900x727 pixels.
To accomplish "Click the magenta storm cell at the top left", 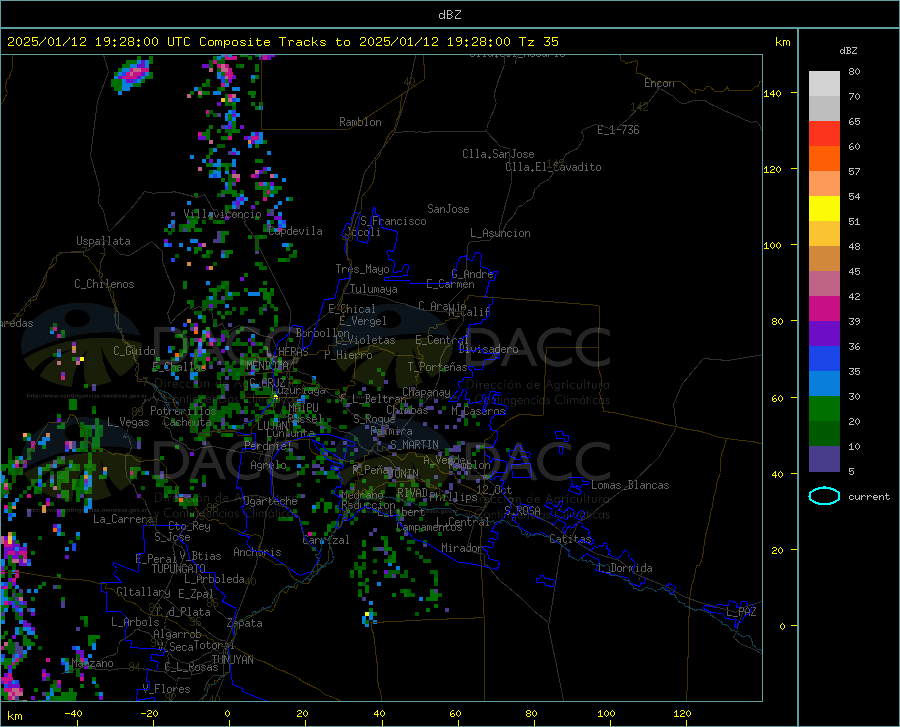I will point(133,75).
